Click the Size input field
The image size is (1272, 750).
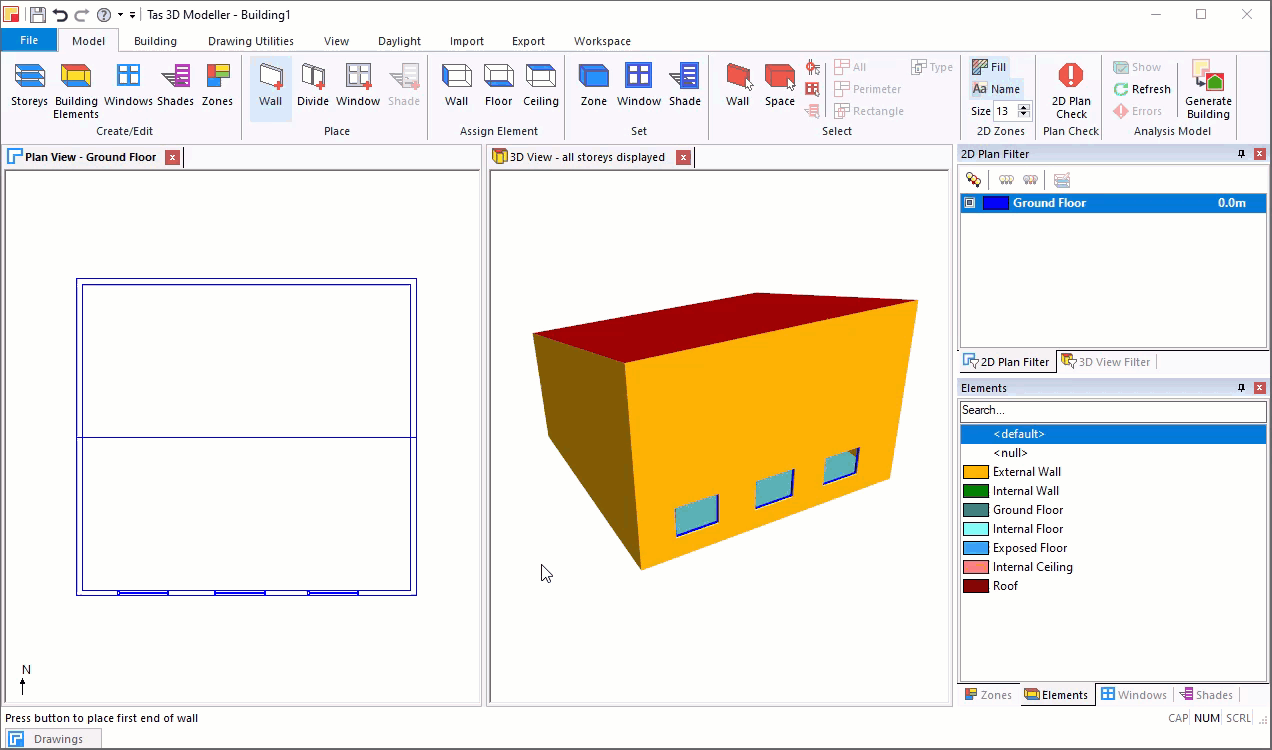1005,111
